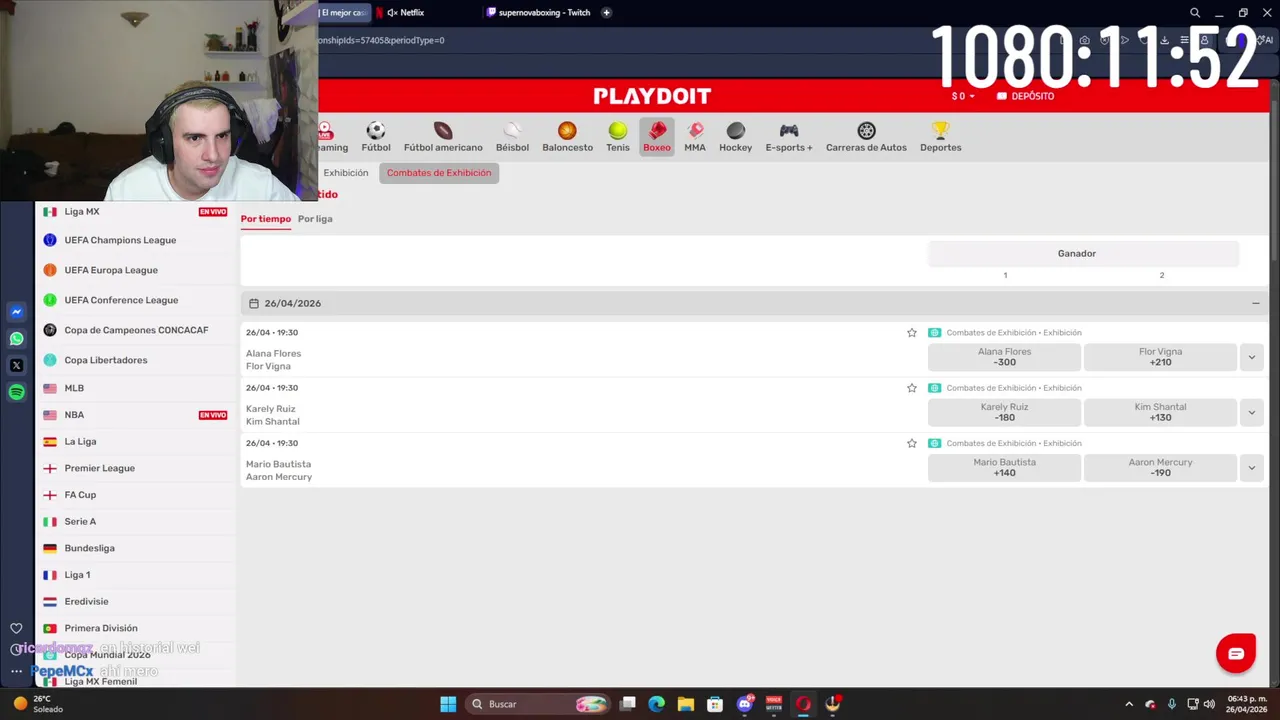Click the browser address bar URL
The height and width of the screenshot is (720, 1280).
pos(380,40)
